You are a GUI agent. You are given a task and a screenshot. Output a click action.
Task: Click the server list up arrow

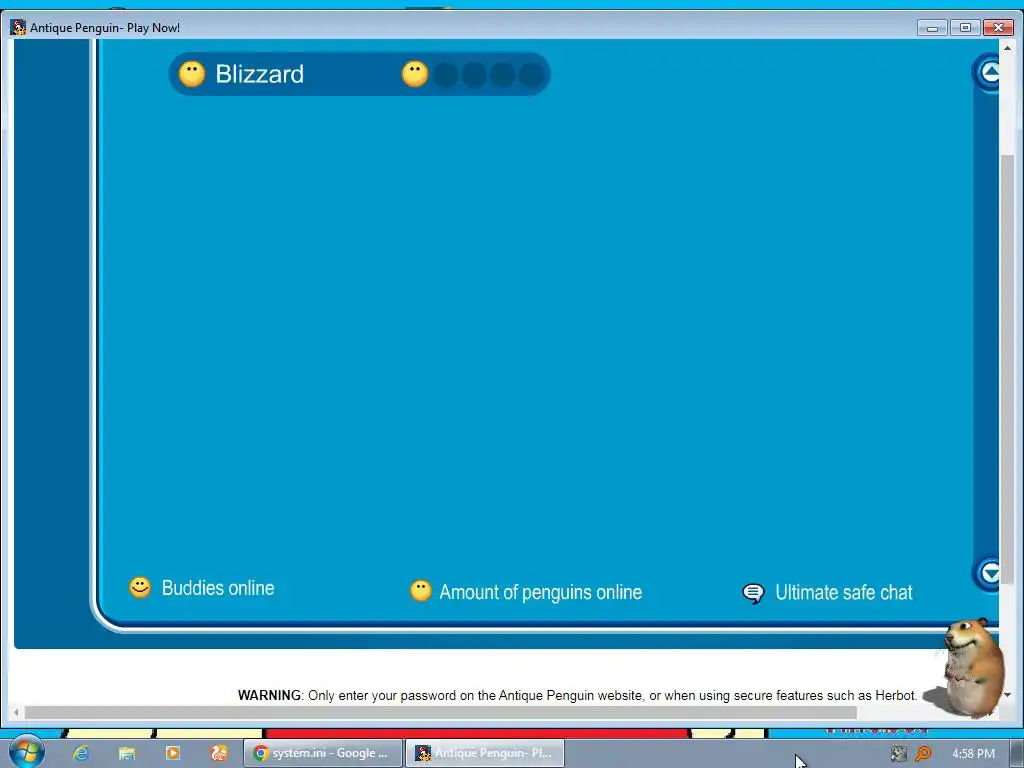(x=989, y=72)
